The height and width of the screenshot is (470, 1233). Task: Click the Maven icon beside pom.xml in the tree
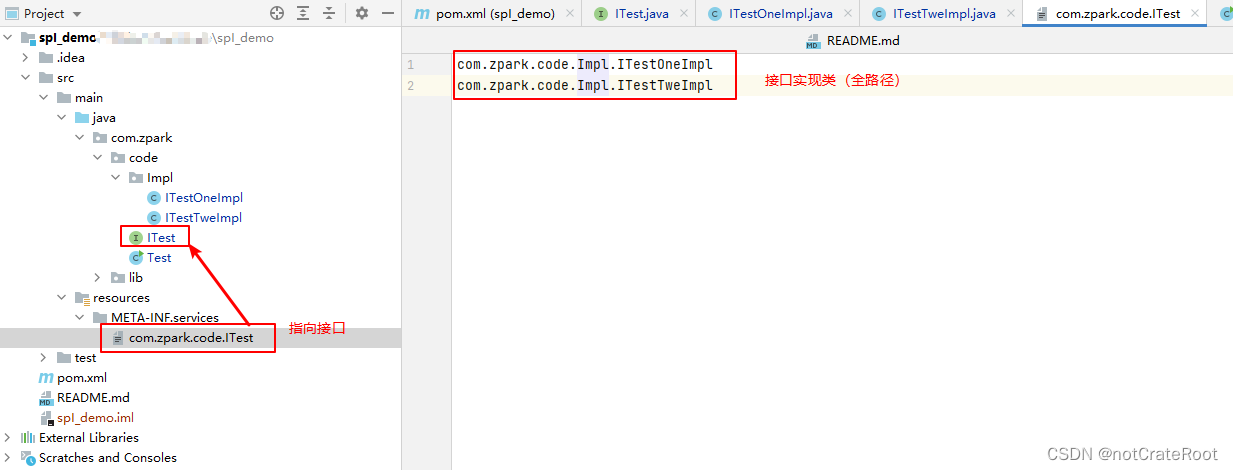click(x=45, y=377)
